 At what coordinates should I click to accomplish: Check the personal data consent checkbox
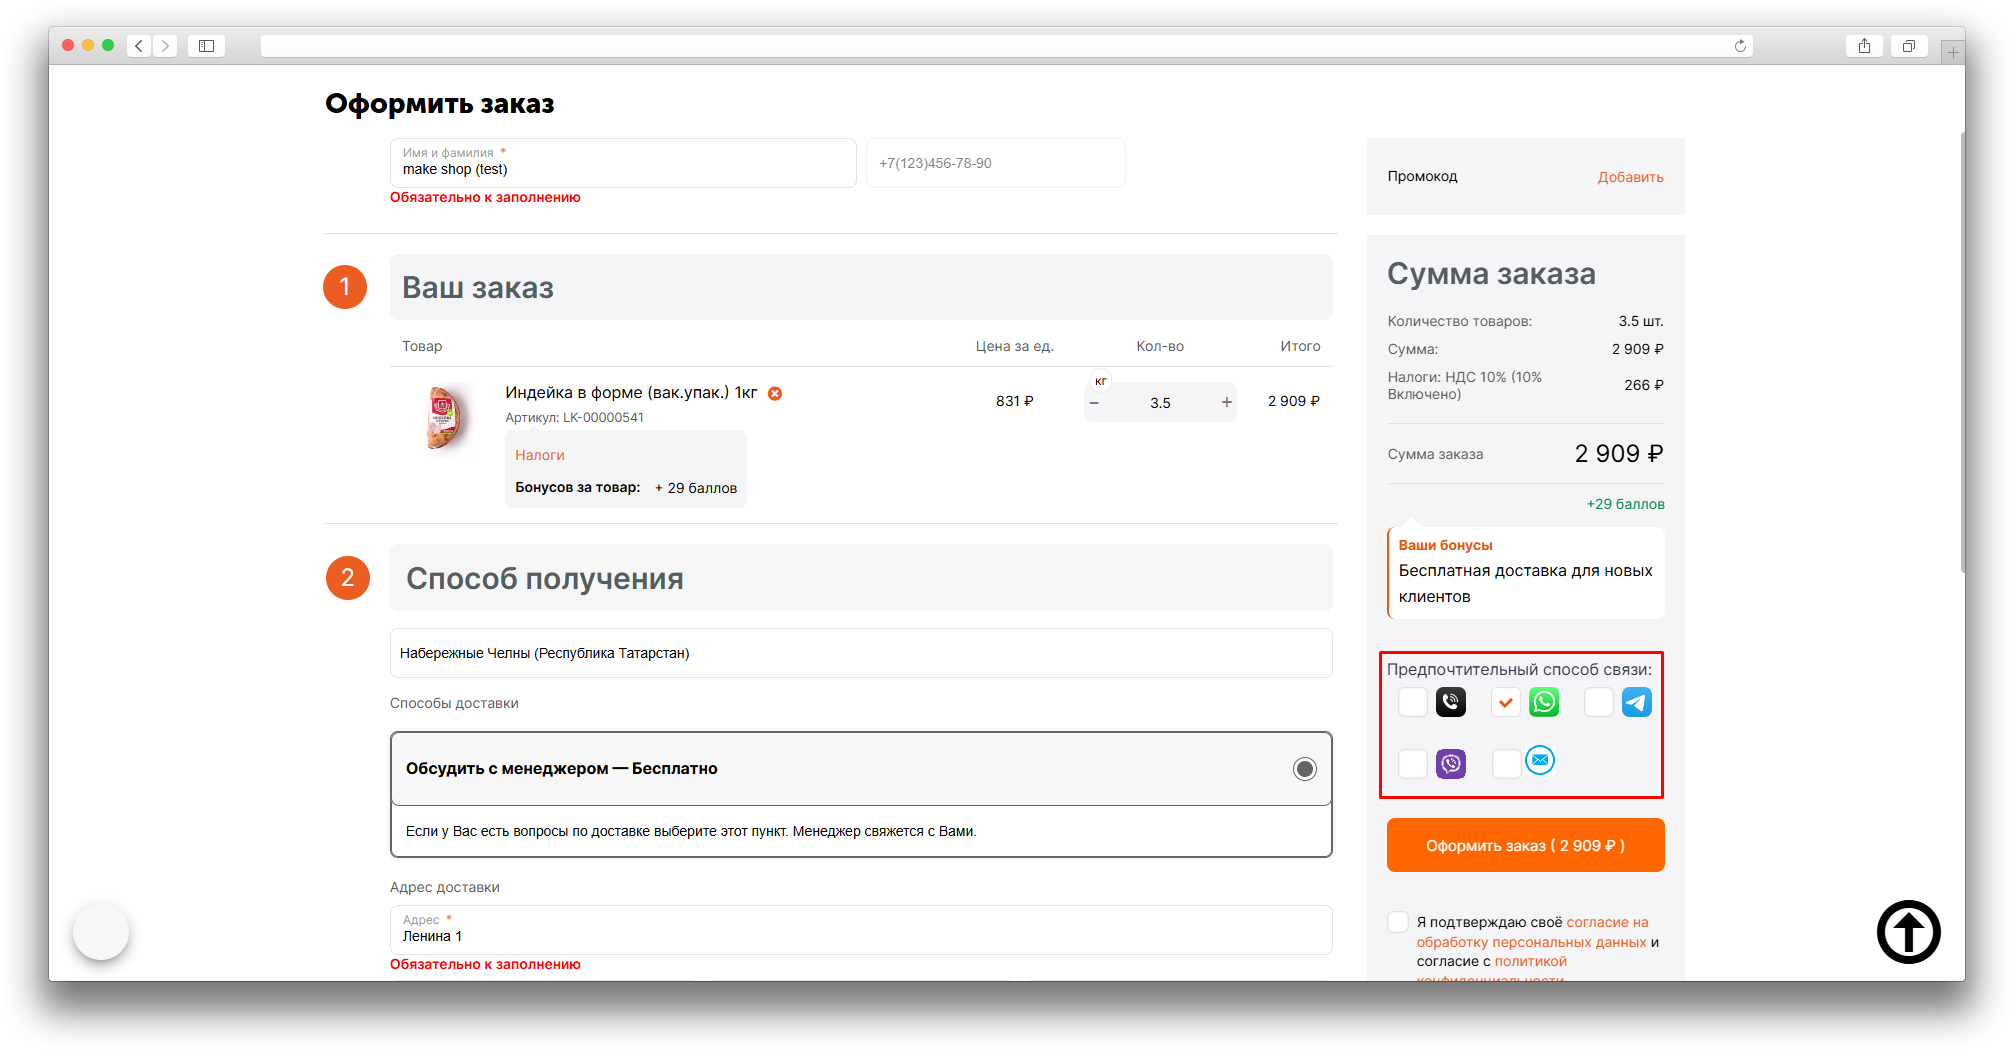pos(1398,922)
